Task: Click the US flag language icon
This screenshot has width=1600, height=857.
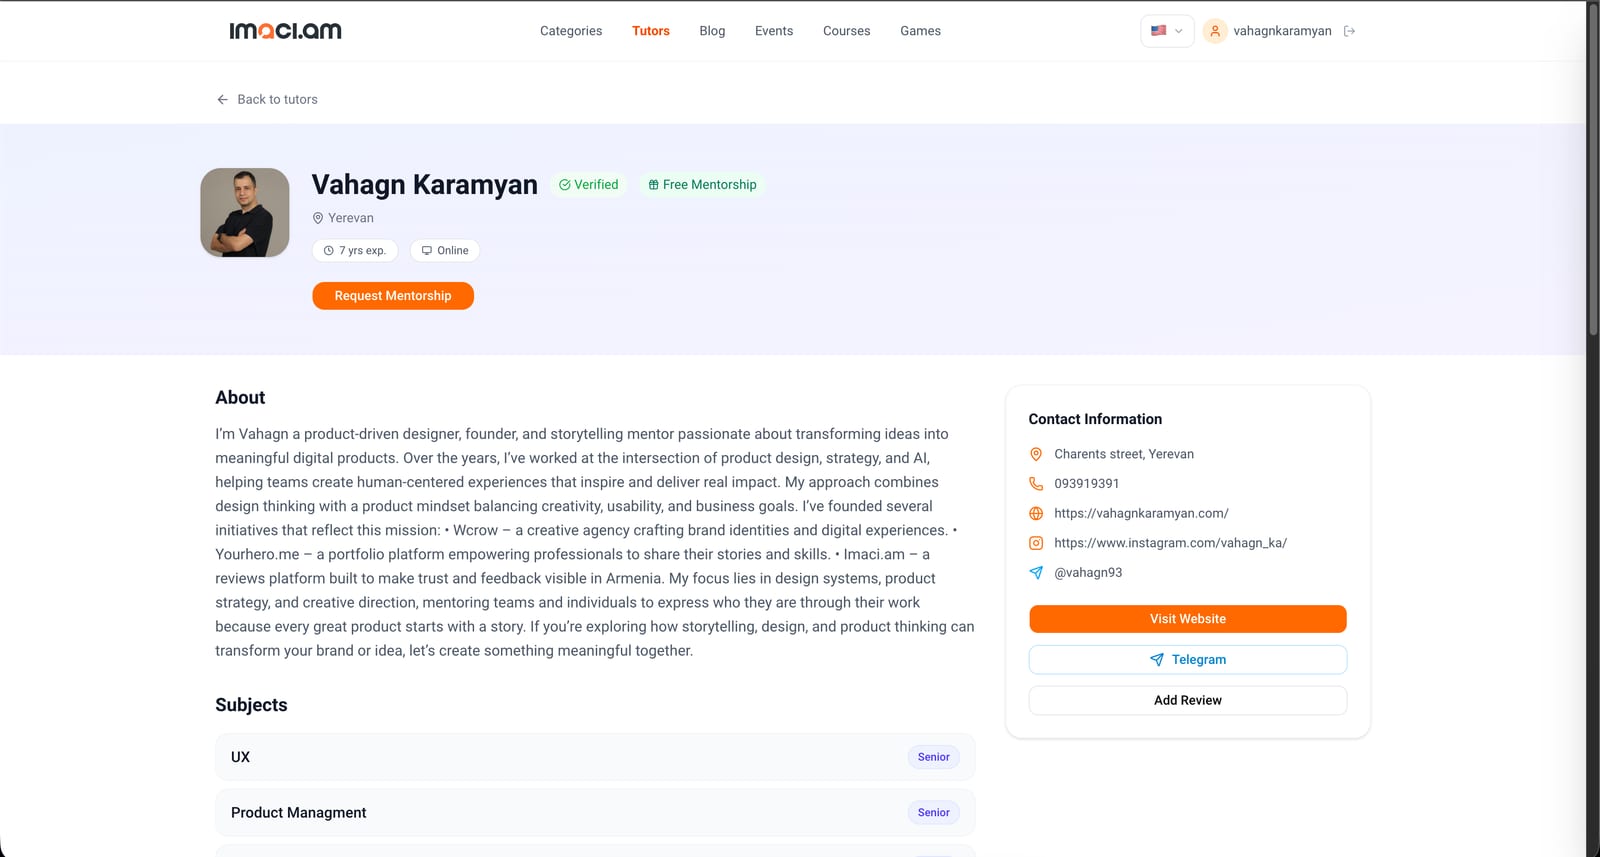Action: coord(1158,31)
